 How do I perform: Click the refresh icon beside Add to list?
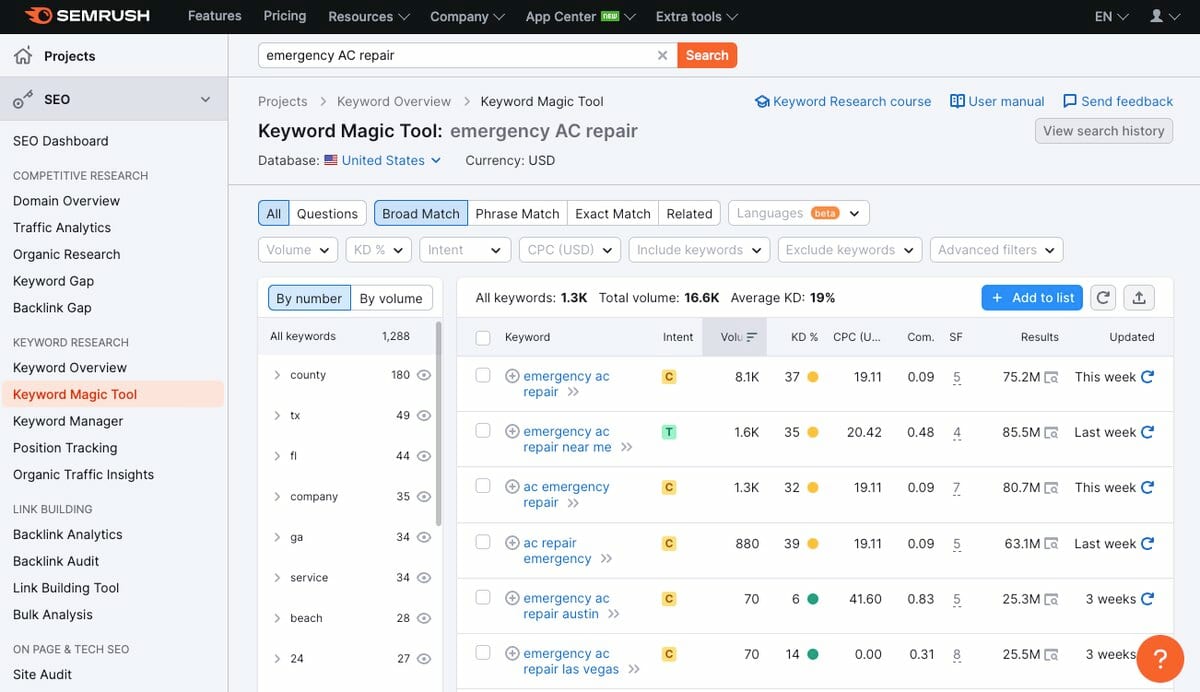(1103, 297)
